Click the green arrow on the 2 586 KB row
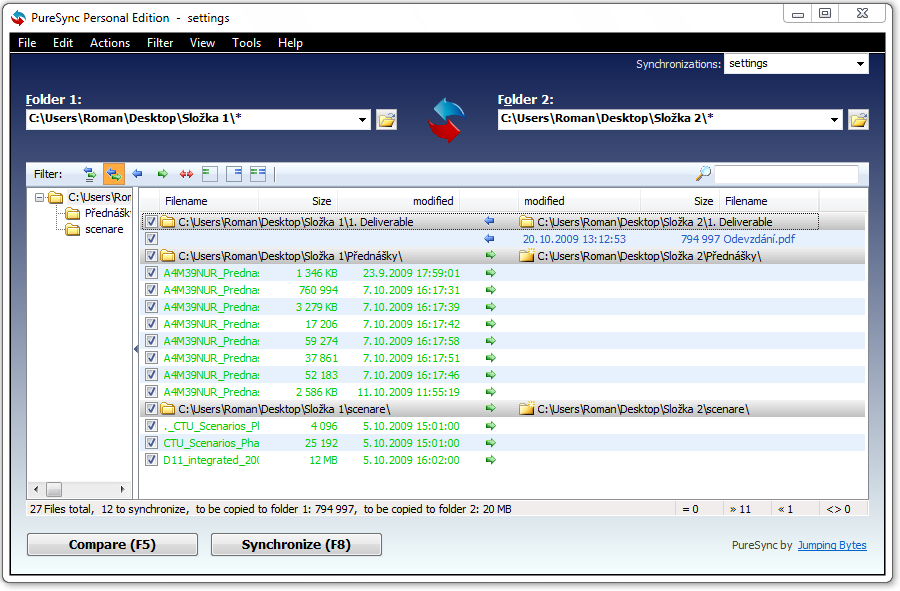 (x=491, y=392)
